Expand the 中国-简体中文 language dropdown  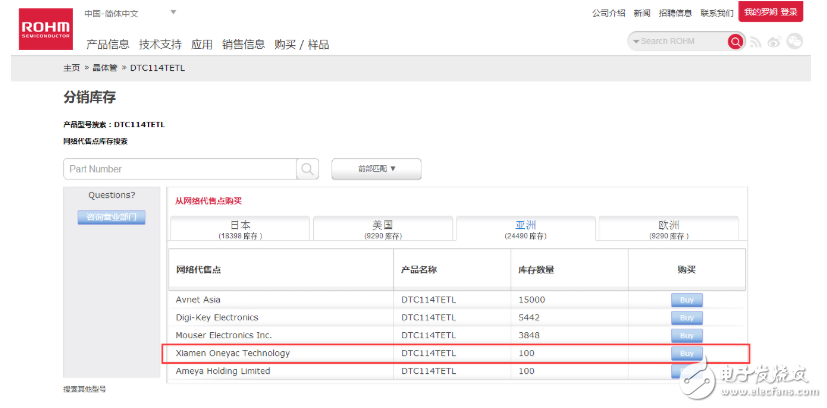point(174,12)
